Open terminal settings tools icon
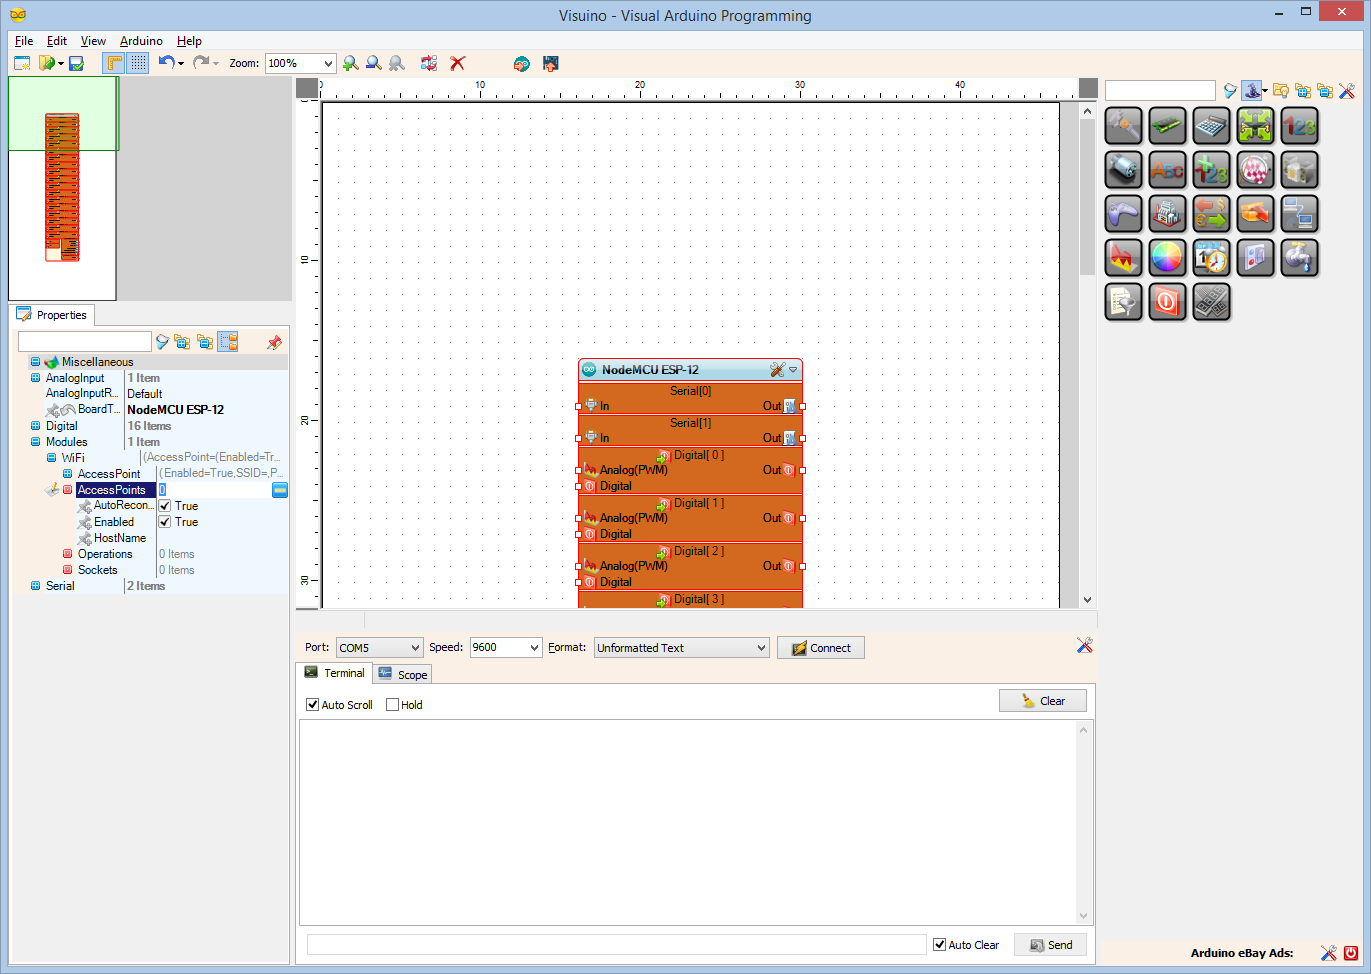Screen dimensions: 1371x974 pyautogui.click(x=1084, y=646)
